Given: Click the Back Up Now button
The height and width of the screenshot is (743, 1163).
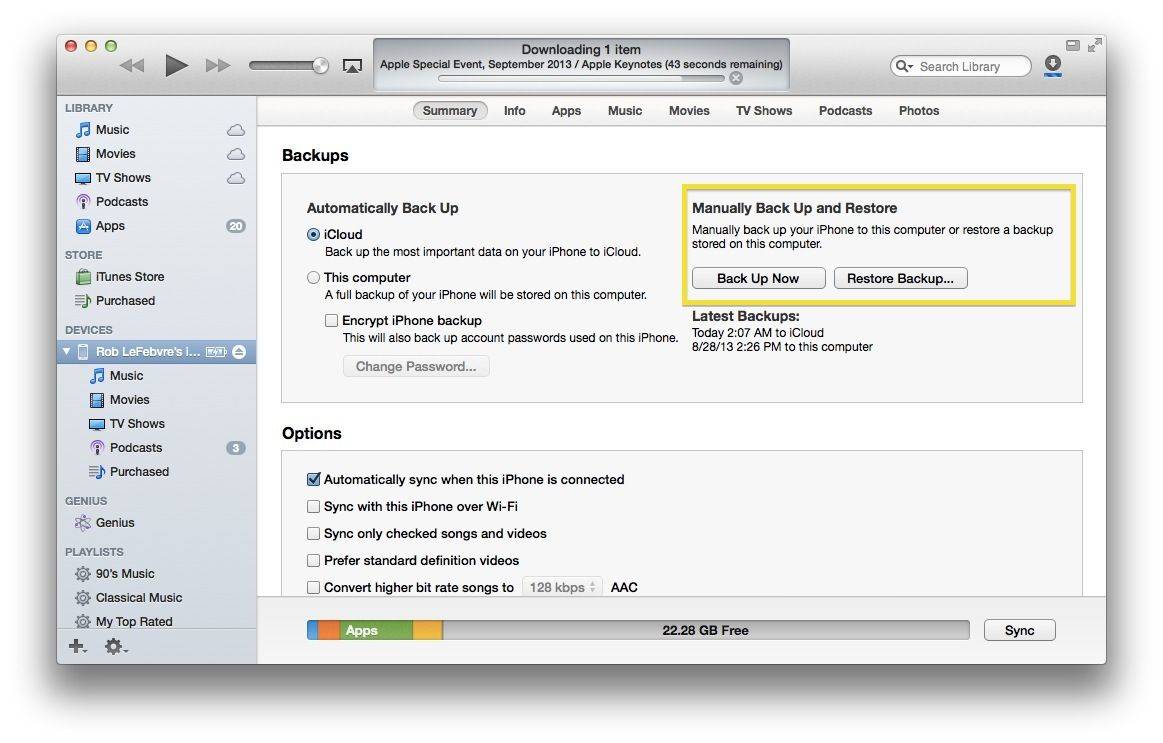Looking at the screenshot, I should point(757,278).
